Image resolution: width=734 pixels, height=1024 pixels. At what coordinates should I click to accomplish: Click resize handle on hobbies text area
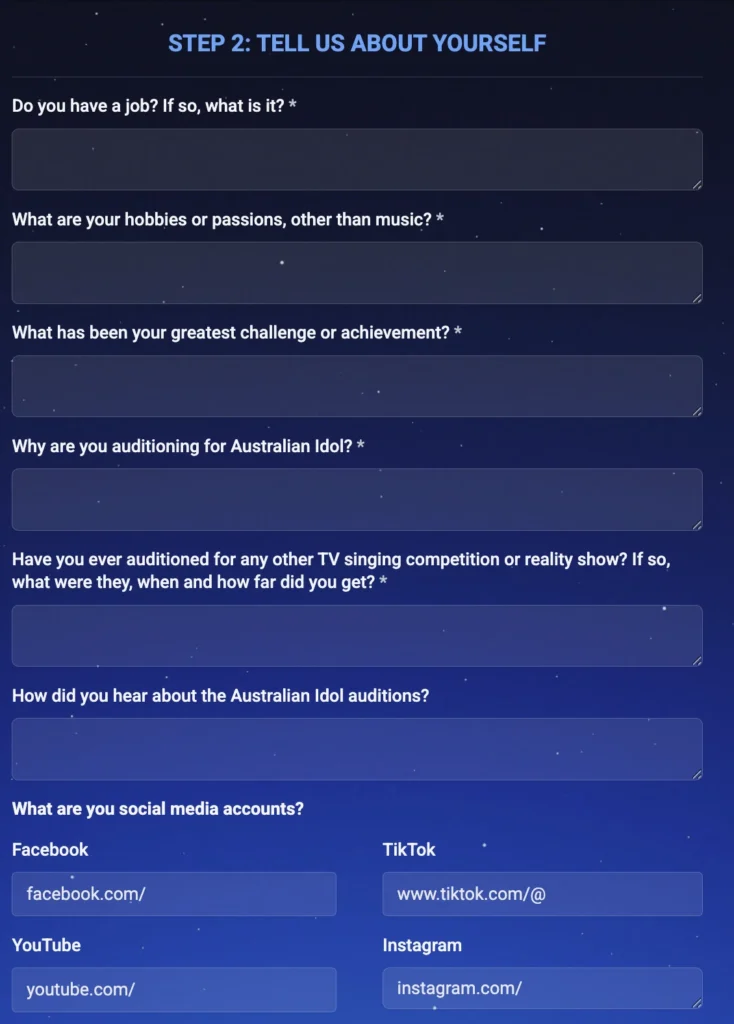pyautogui.click(x=697, y=298)
